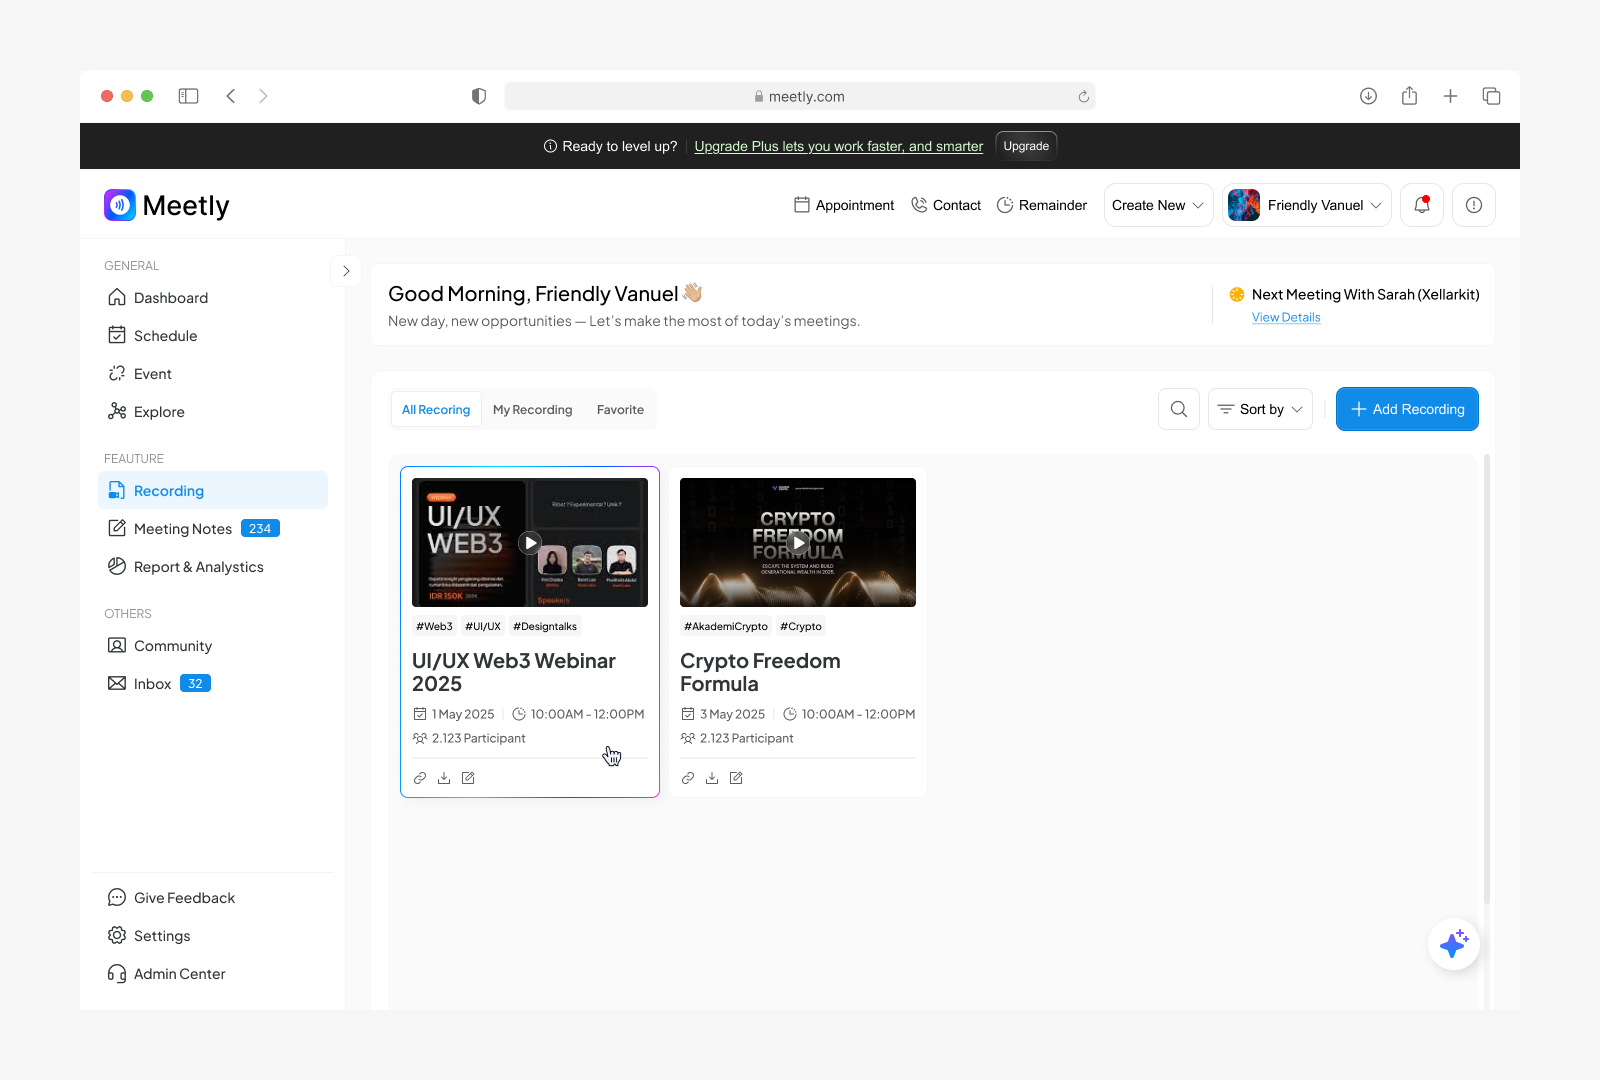The width and height of the screenshot is (1600, 1080).
Task: Download the Crypto Freedom Formula recording
Action: coord(711,777)
